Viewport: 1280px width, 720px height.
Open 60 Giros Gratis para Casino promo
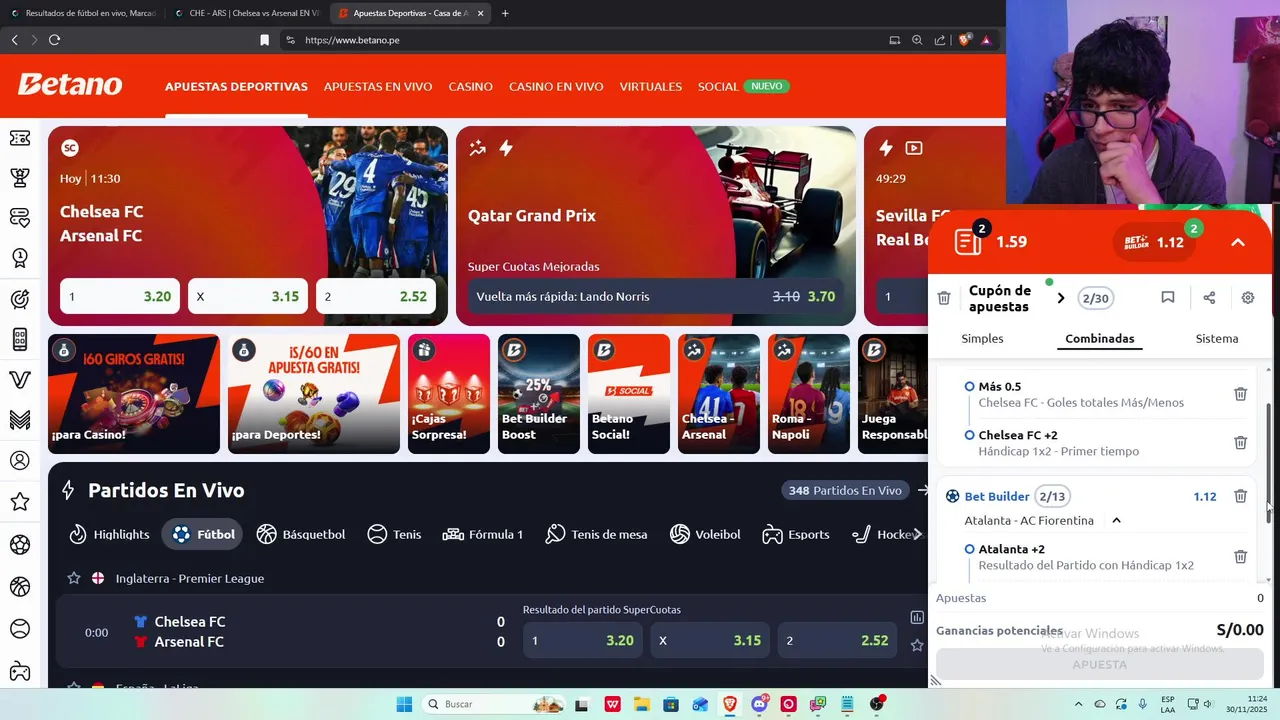[134, 394]
